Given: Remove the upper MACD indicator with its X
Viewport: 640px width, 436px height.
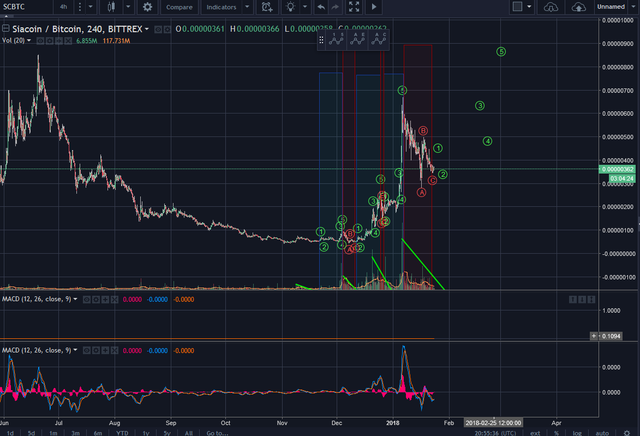Looking at the screenshot, I should pyautogui.click(x=115, y=300).
